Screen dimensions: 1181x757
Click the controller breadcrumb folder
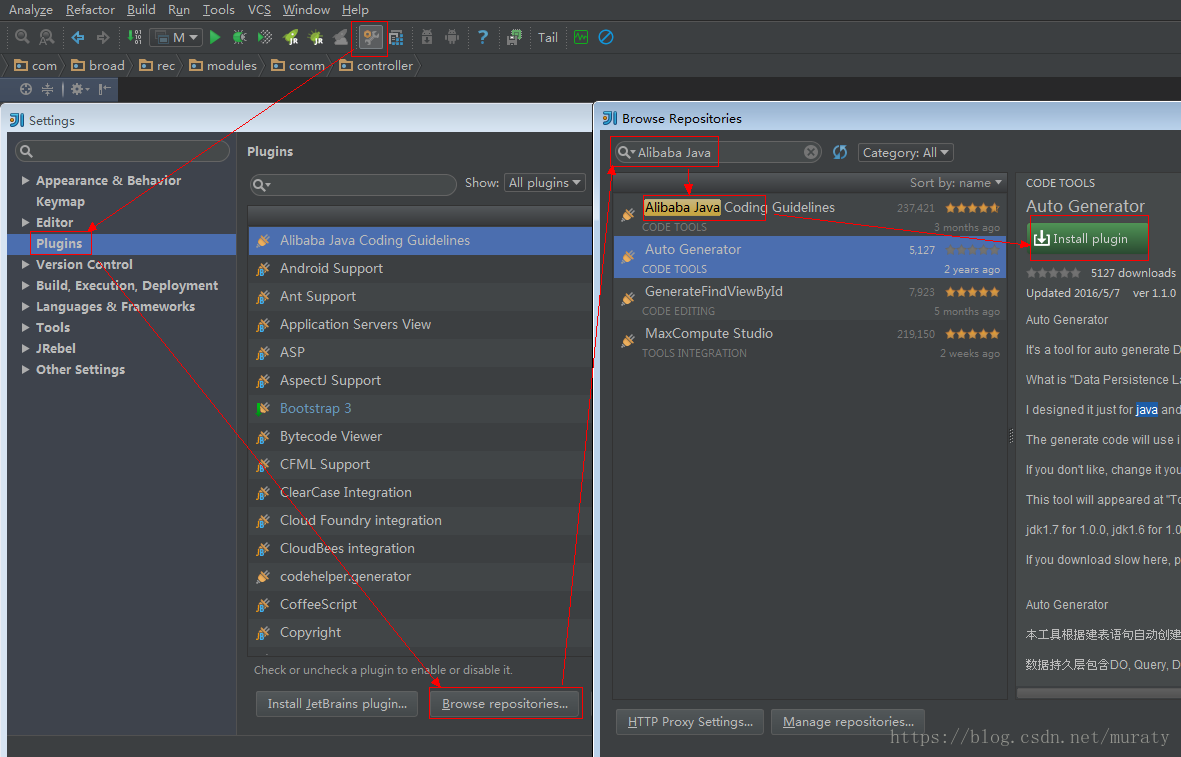click(x=376, y=66)
